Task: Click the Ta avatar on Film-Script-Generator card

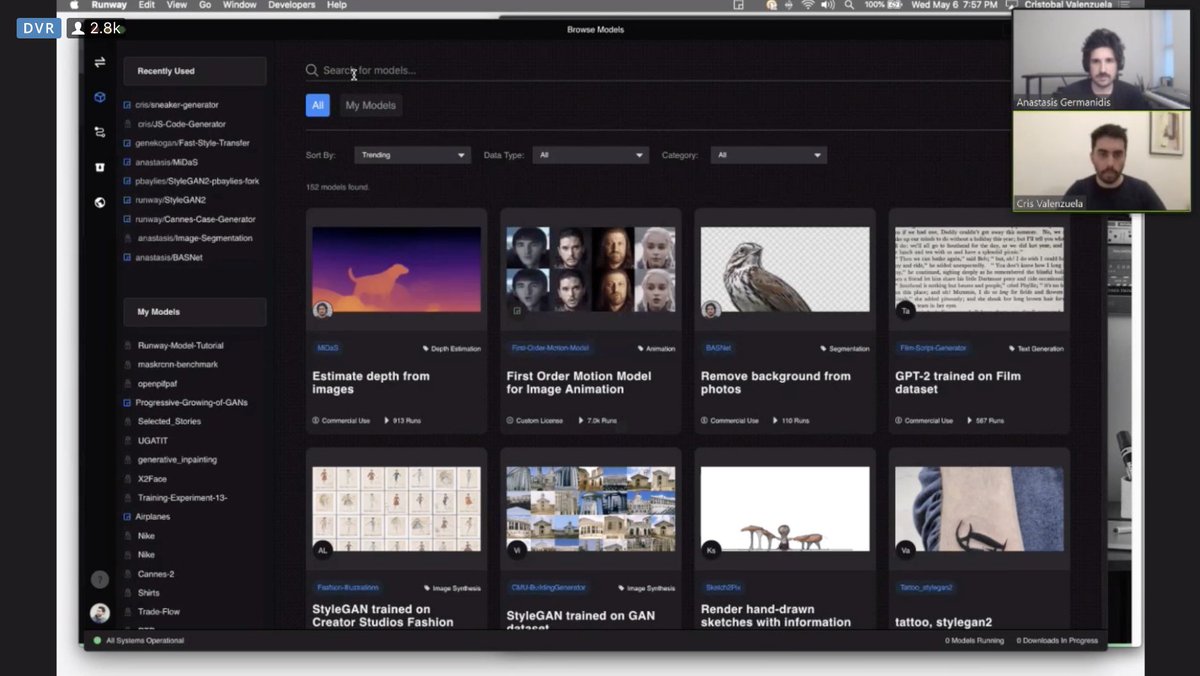Action: pyautogui.click(x=906, y=310)
